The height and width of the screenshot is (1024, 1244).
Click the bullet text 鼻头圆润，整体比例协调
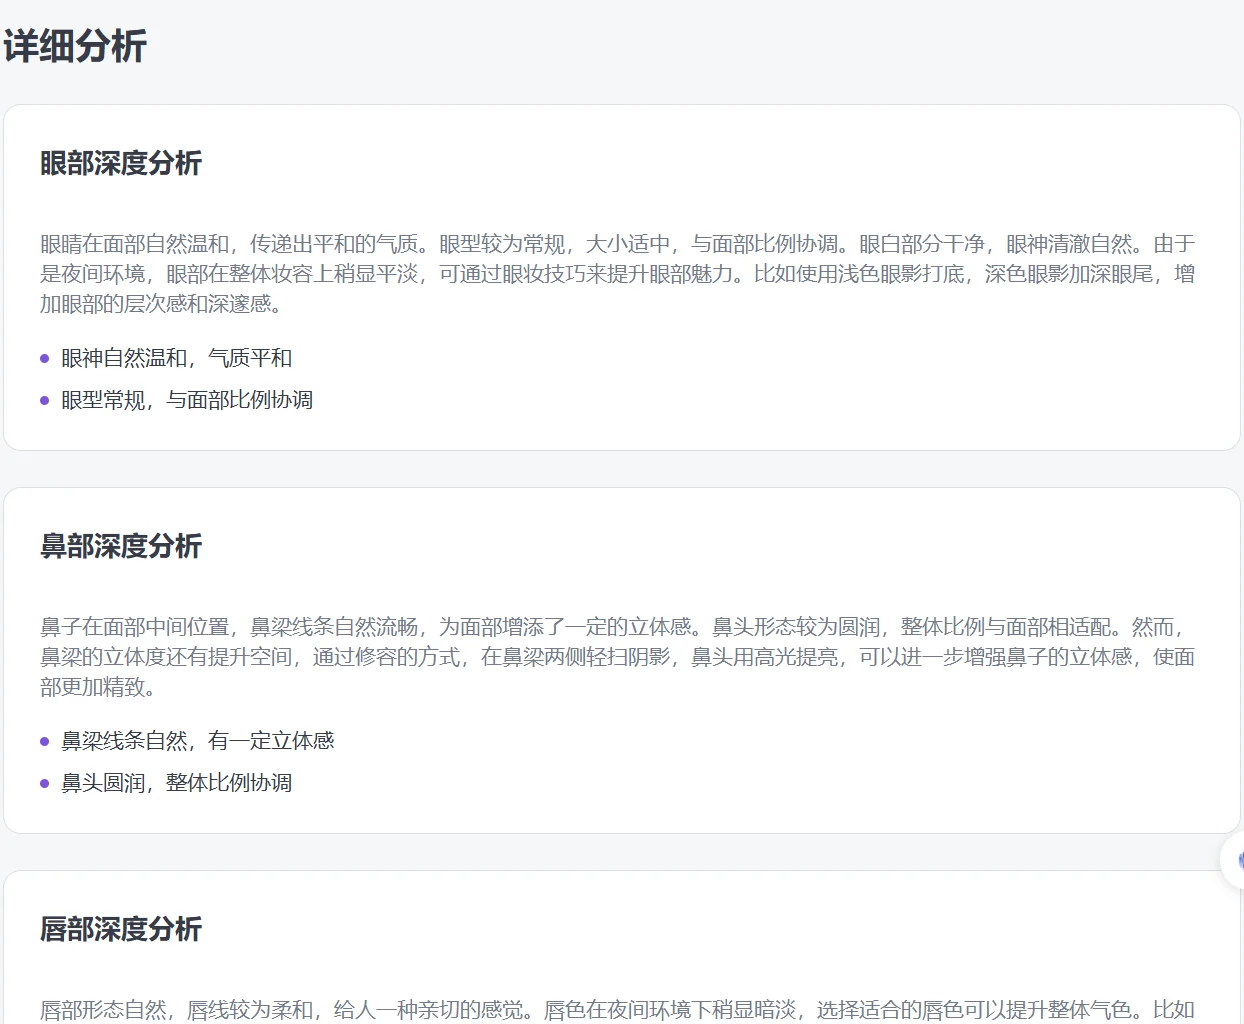coord(174,783)
